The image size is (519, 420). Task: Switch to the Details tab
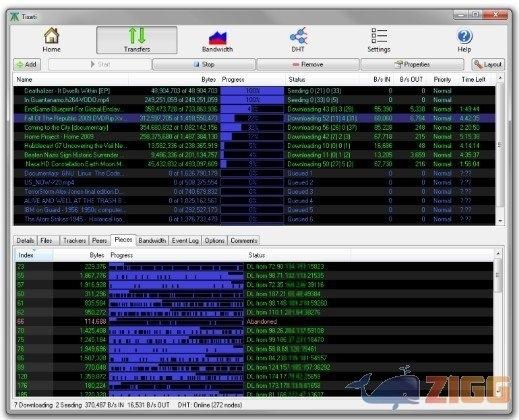tap(25, 240)
